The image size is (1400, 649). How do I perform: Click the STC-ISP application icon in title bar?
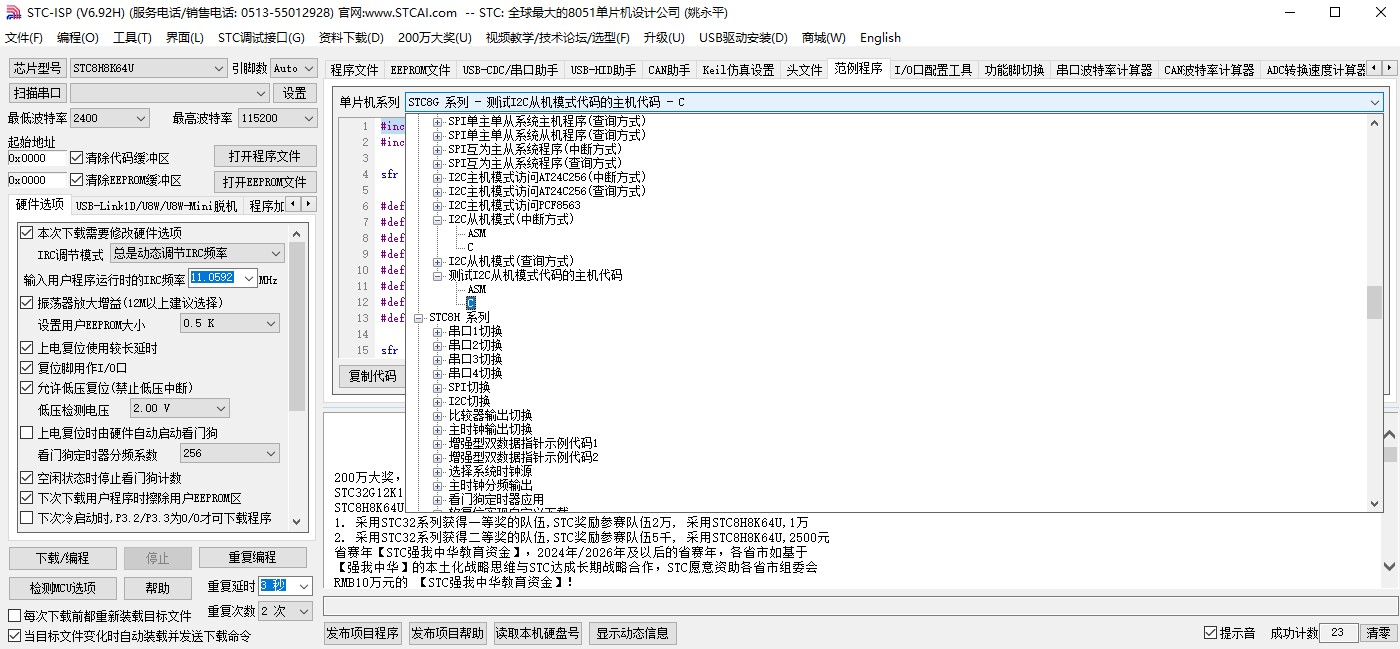[12, 12]
